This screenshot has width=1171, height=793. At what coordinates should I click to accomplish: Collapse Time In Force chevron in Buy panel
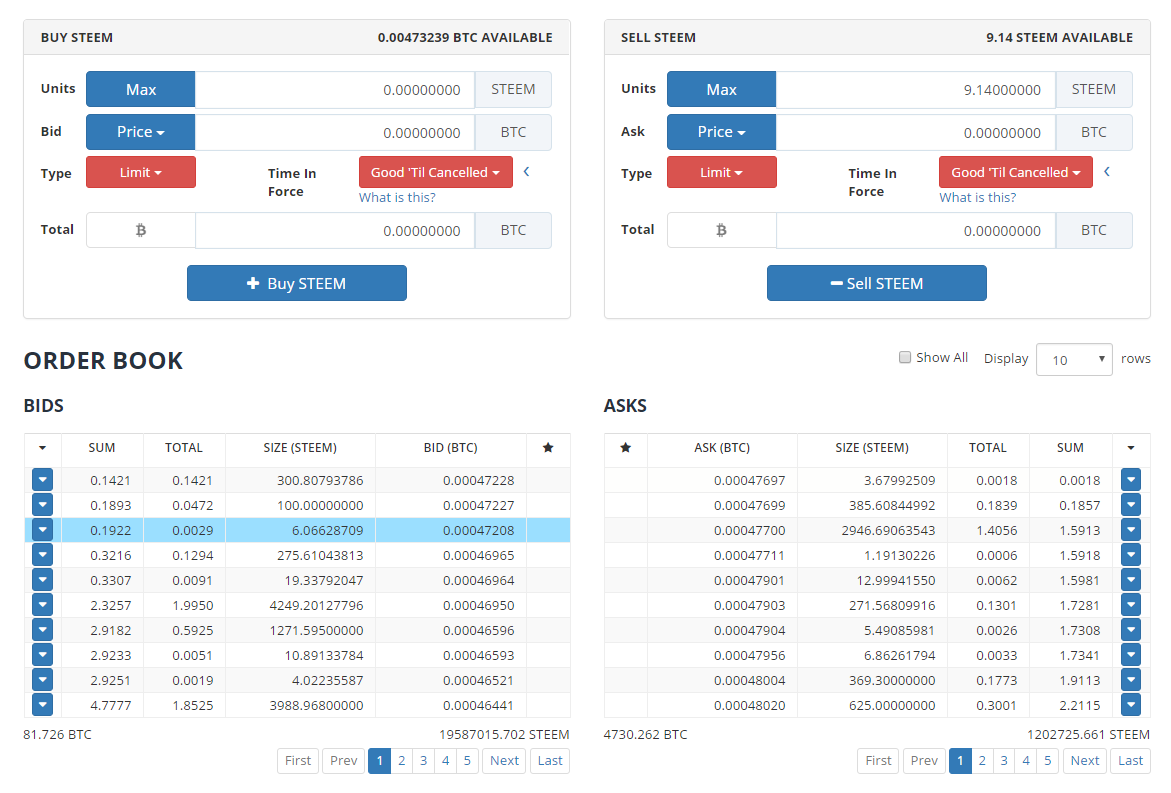click(x=527, y=172)
